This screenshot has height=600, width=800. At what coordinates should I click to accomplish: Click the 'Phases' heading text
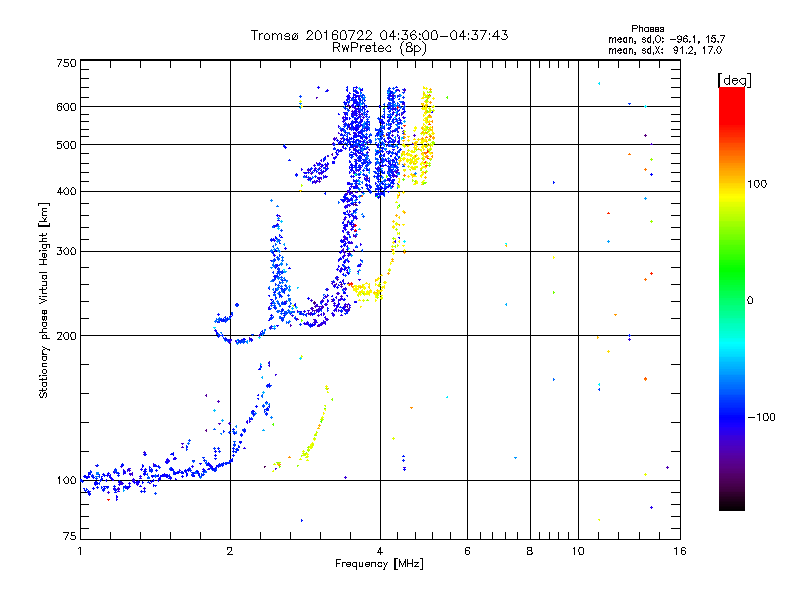(x=647, y=29)
